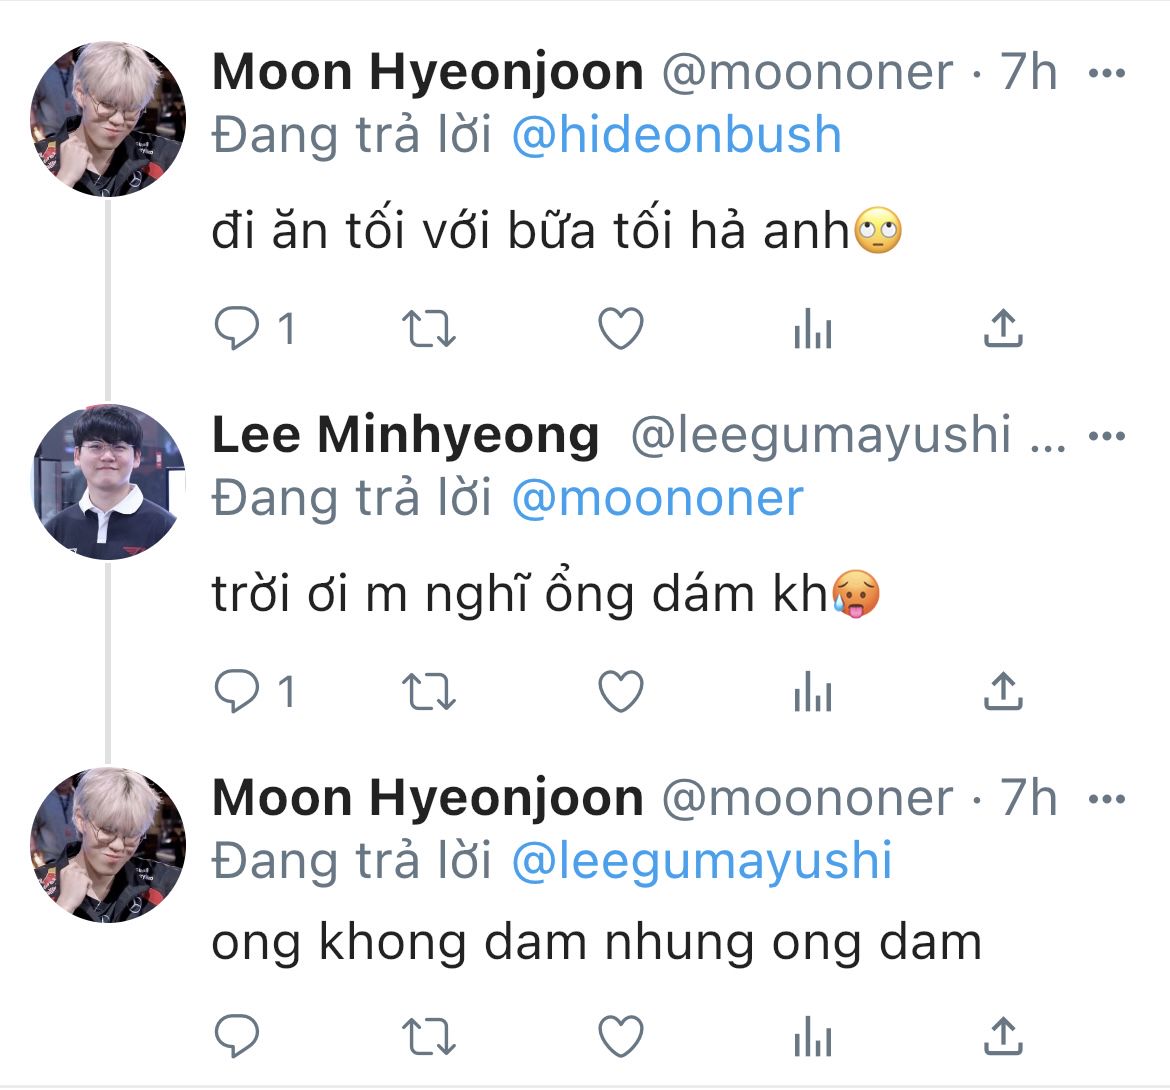View analytics for the last tweet
This screenshot has height=1090, width=1170.
[812, 1037]
